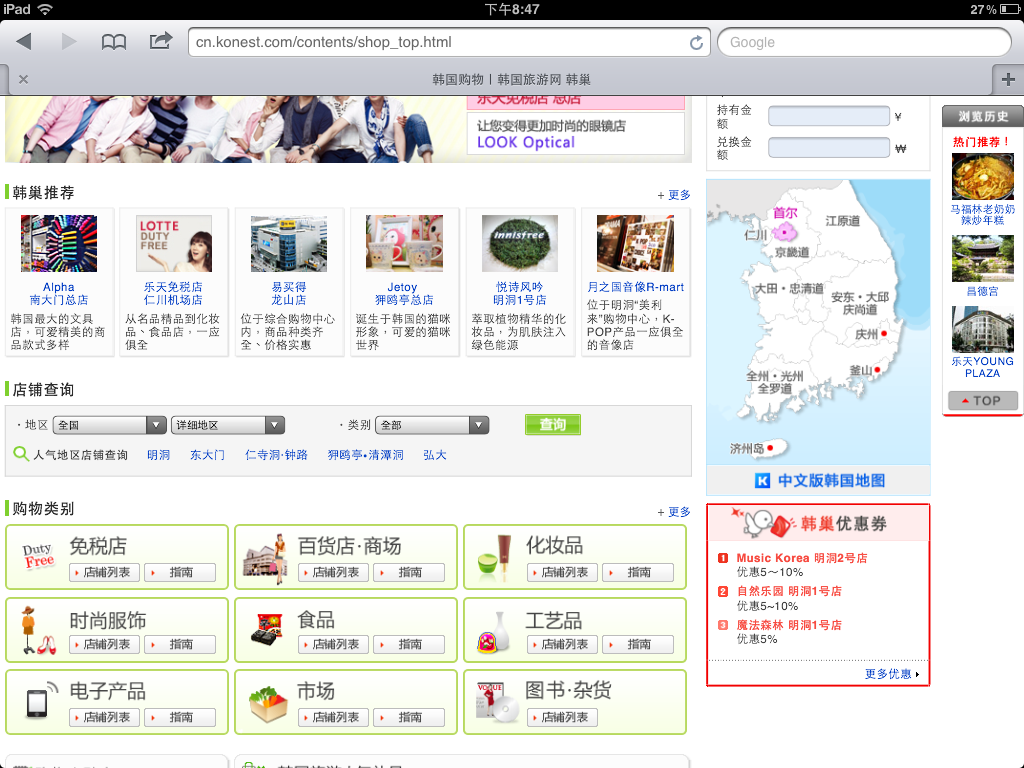This screenshot has height=768, width=1024.
Task: Tap the Safari back arrow
Action: click(x=24, y=42)
